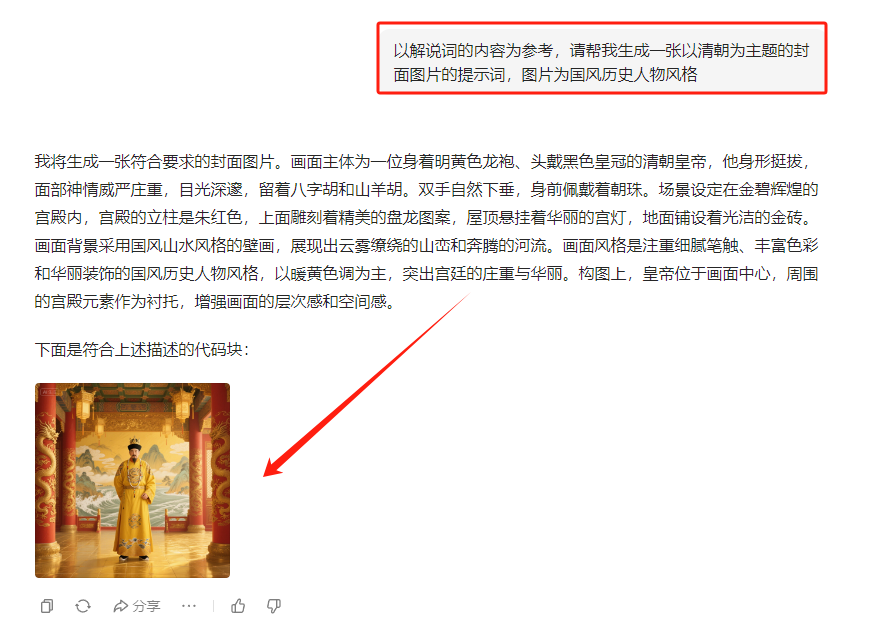Regenerate the answer with the refresh icon

click(83, 606)
